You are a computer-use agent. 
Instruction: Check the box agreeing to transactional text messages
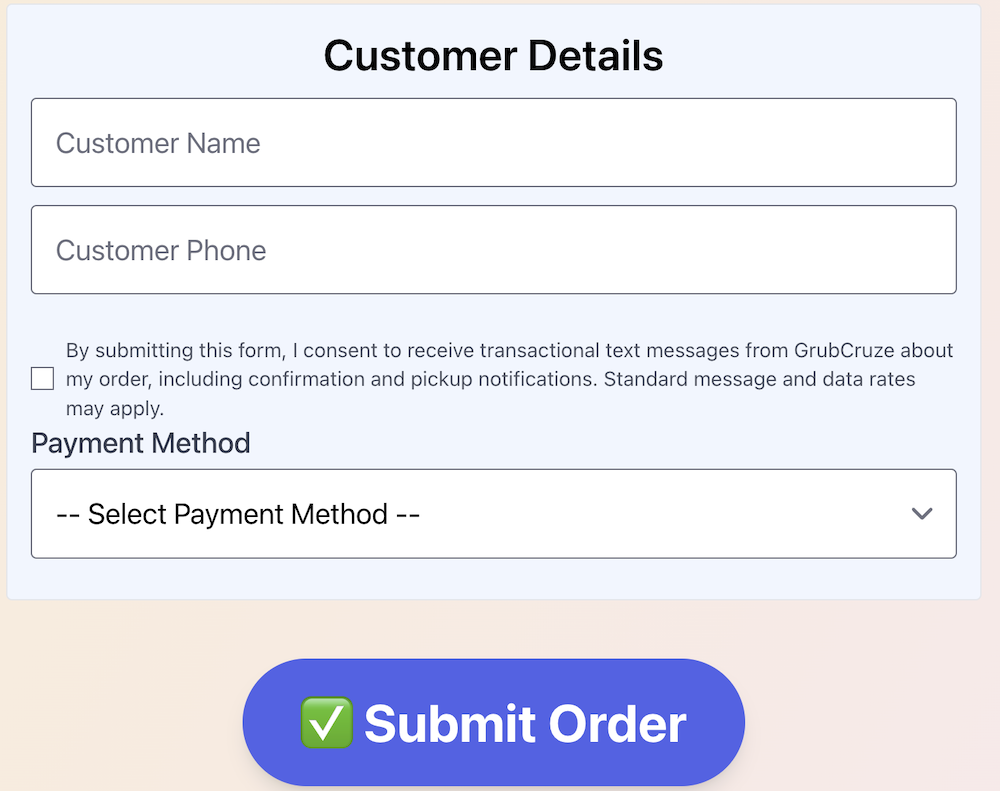tap(41, 379)
